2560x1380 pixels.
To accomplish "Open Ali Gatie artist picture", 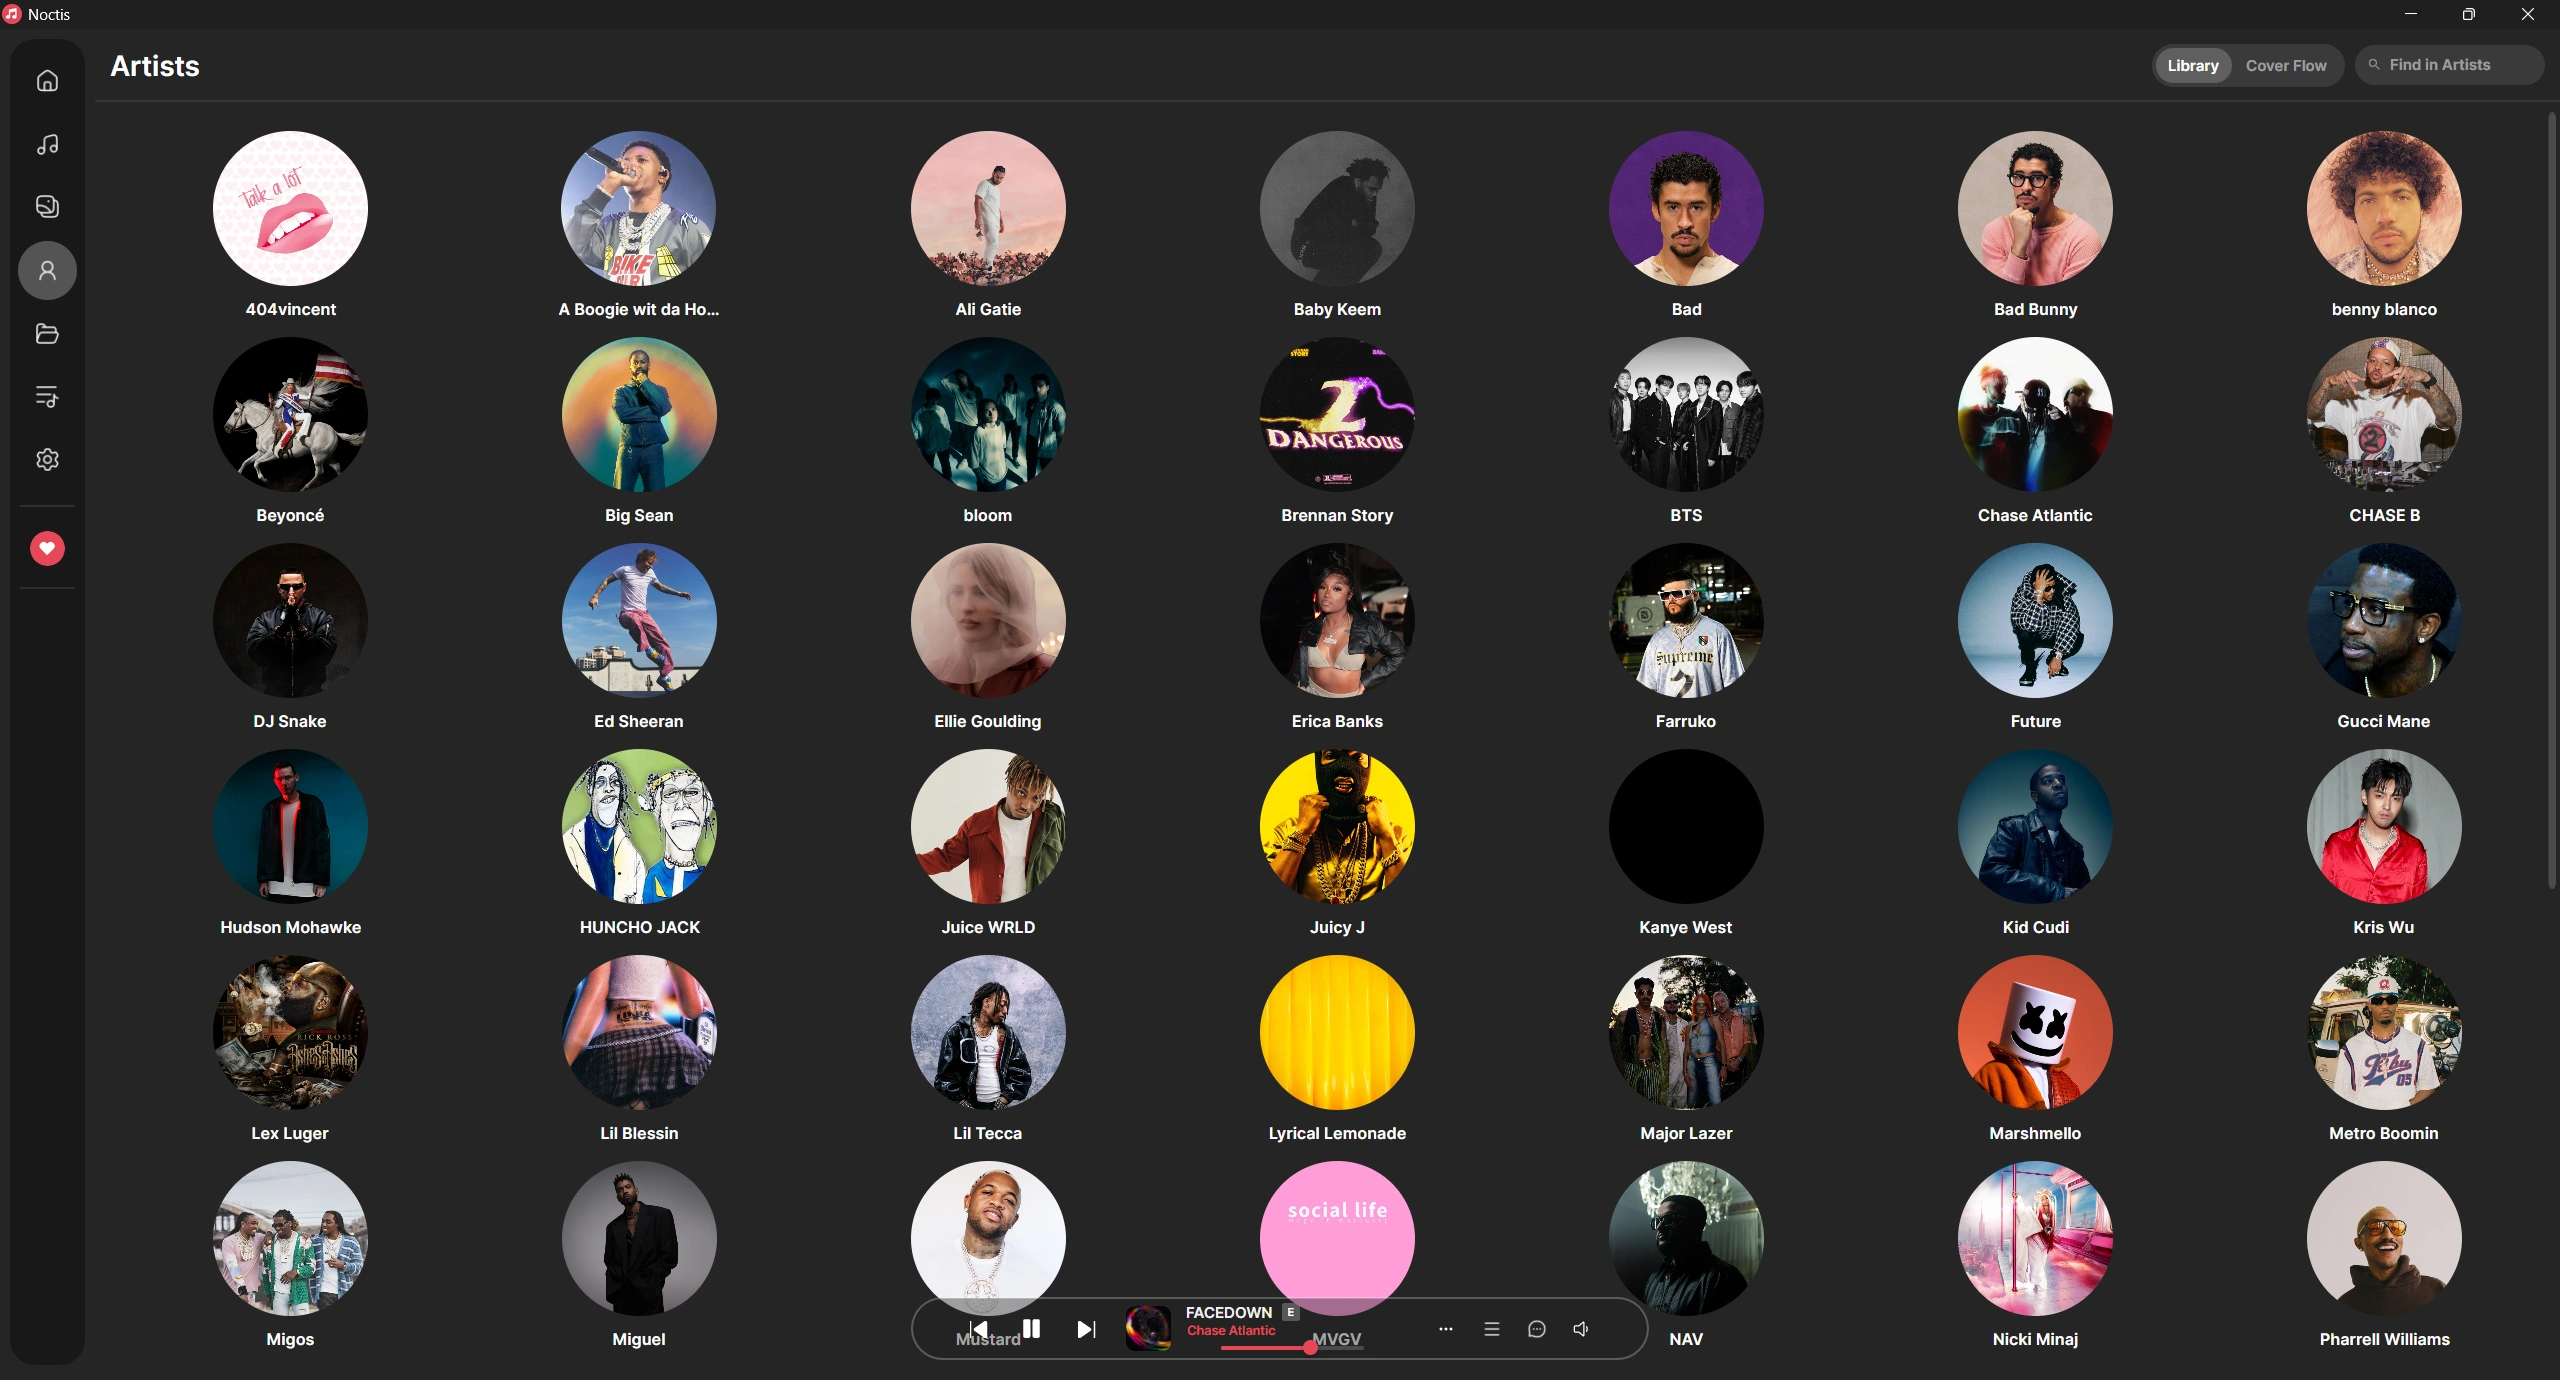I will point(988,208).
